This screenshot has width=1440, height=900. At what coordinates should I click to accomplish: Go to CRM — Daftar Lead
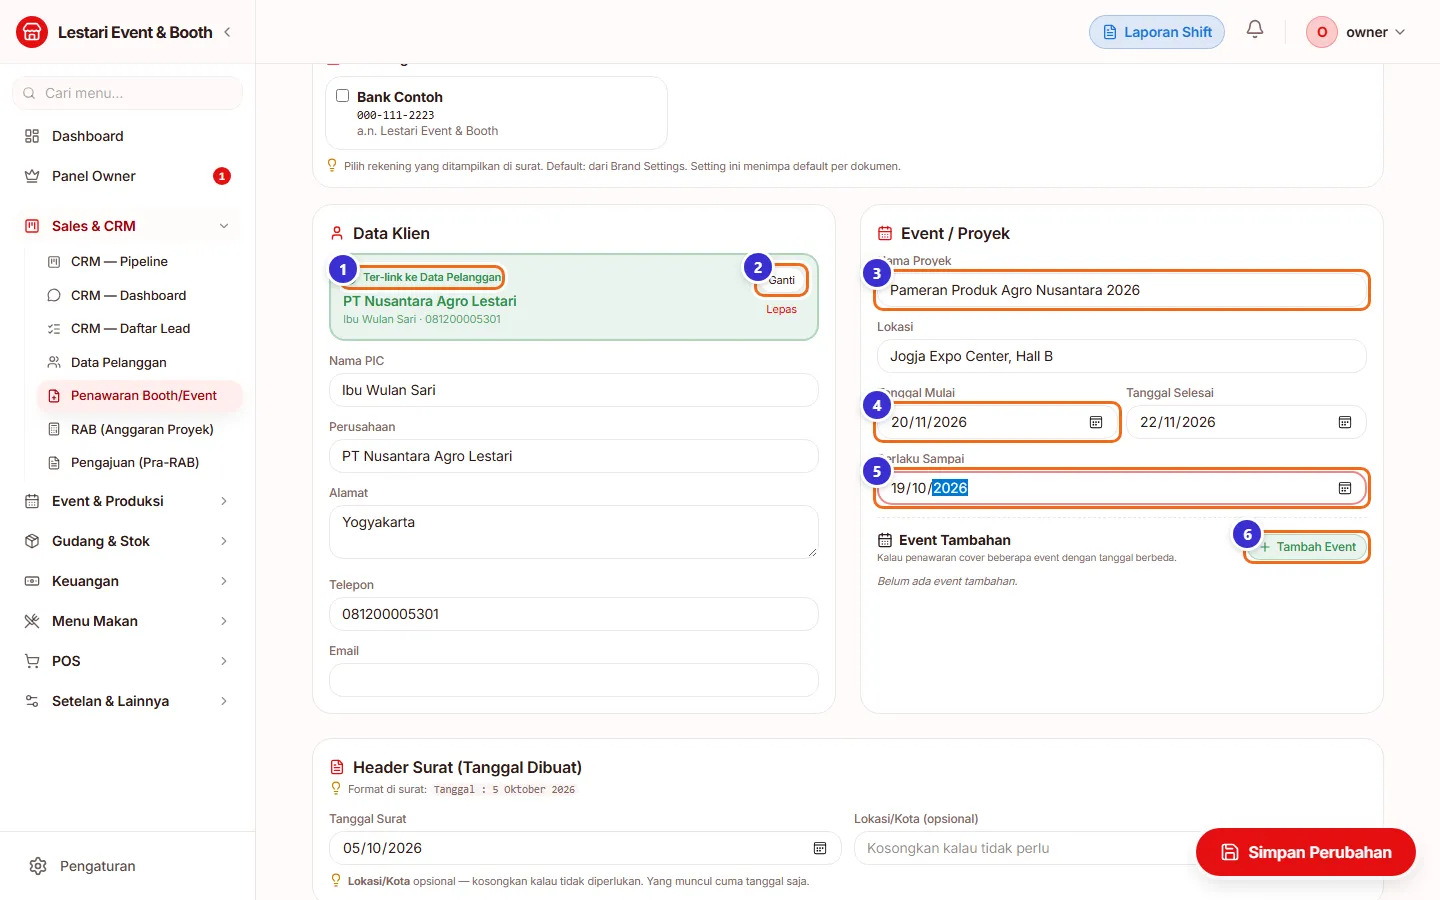coord(139,329)
